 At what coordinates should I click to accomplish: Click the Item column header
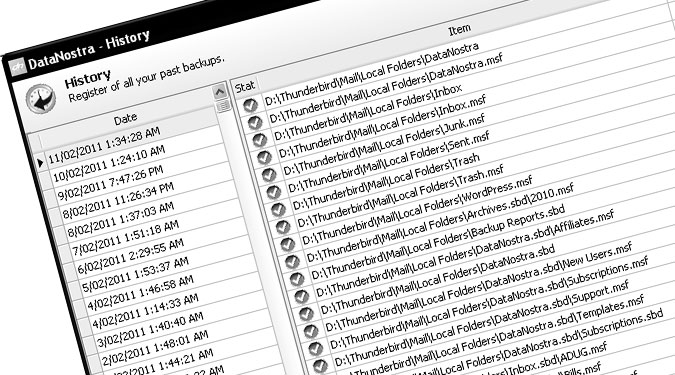pos(459,30)
